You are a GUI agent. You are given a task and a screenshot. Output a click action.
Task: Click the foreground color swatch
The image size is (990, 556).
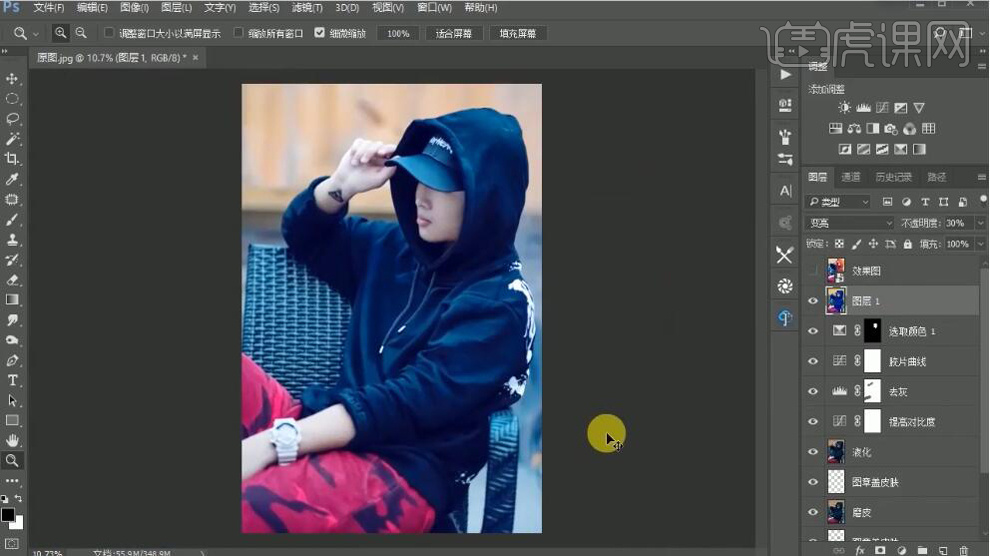coord(8,515)
